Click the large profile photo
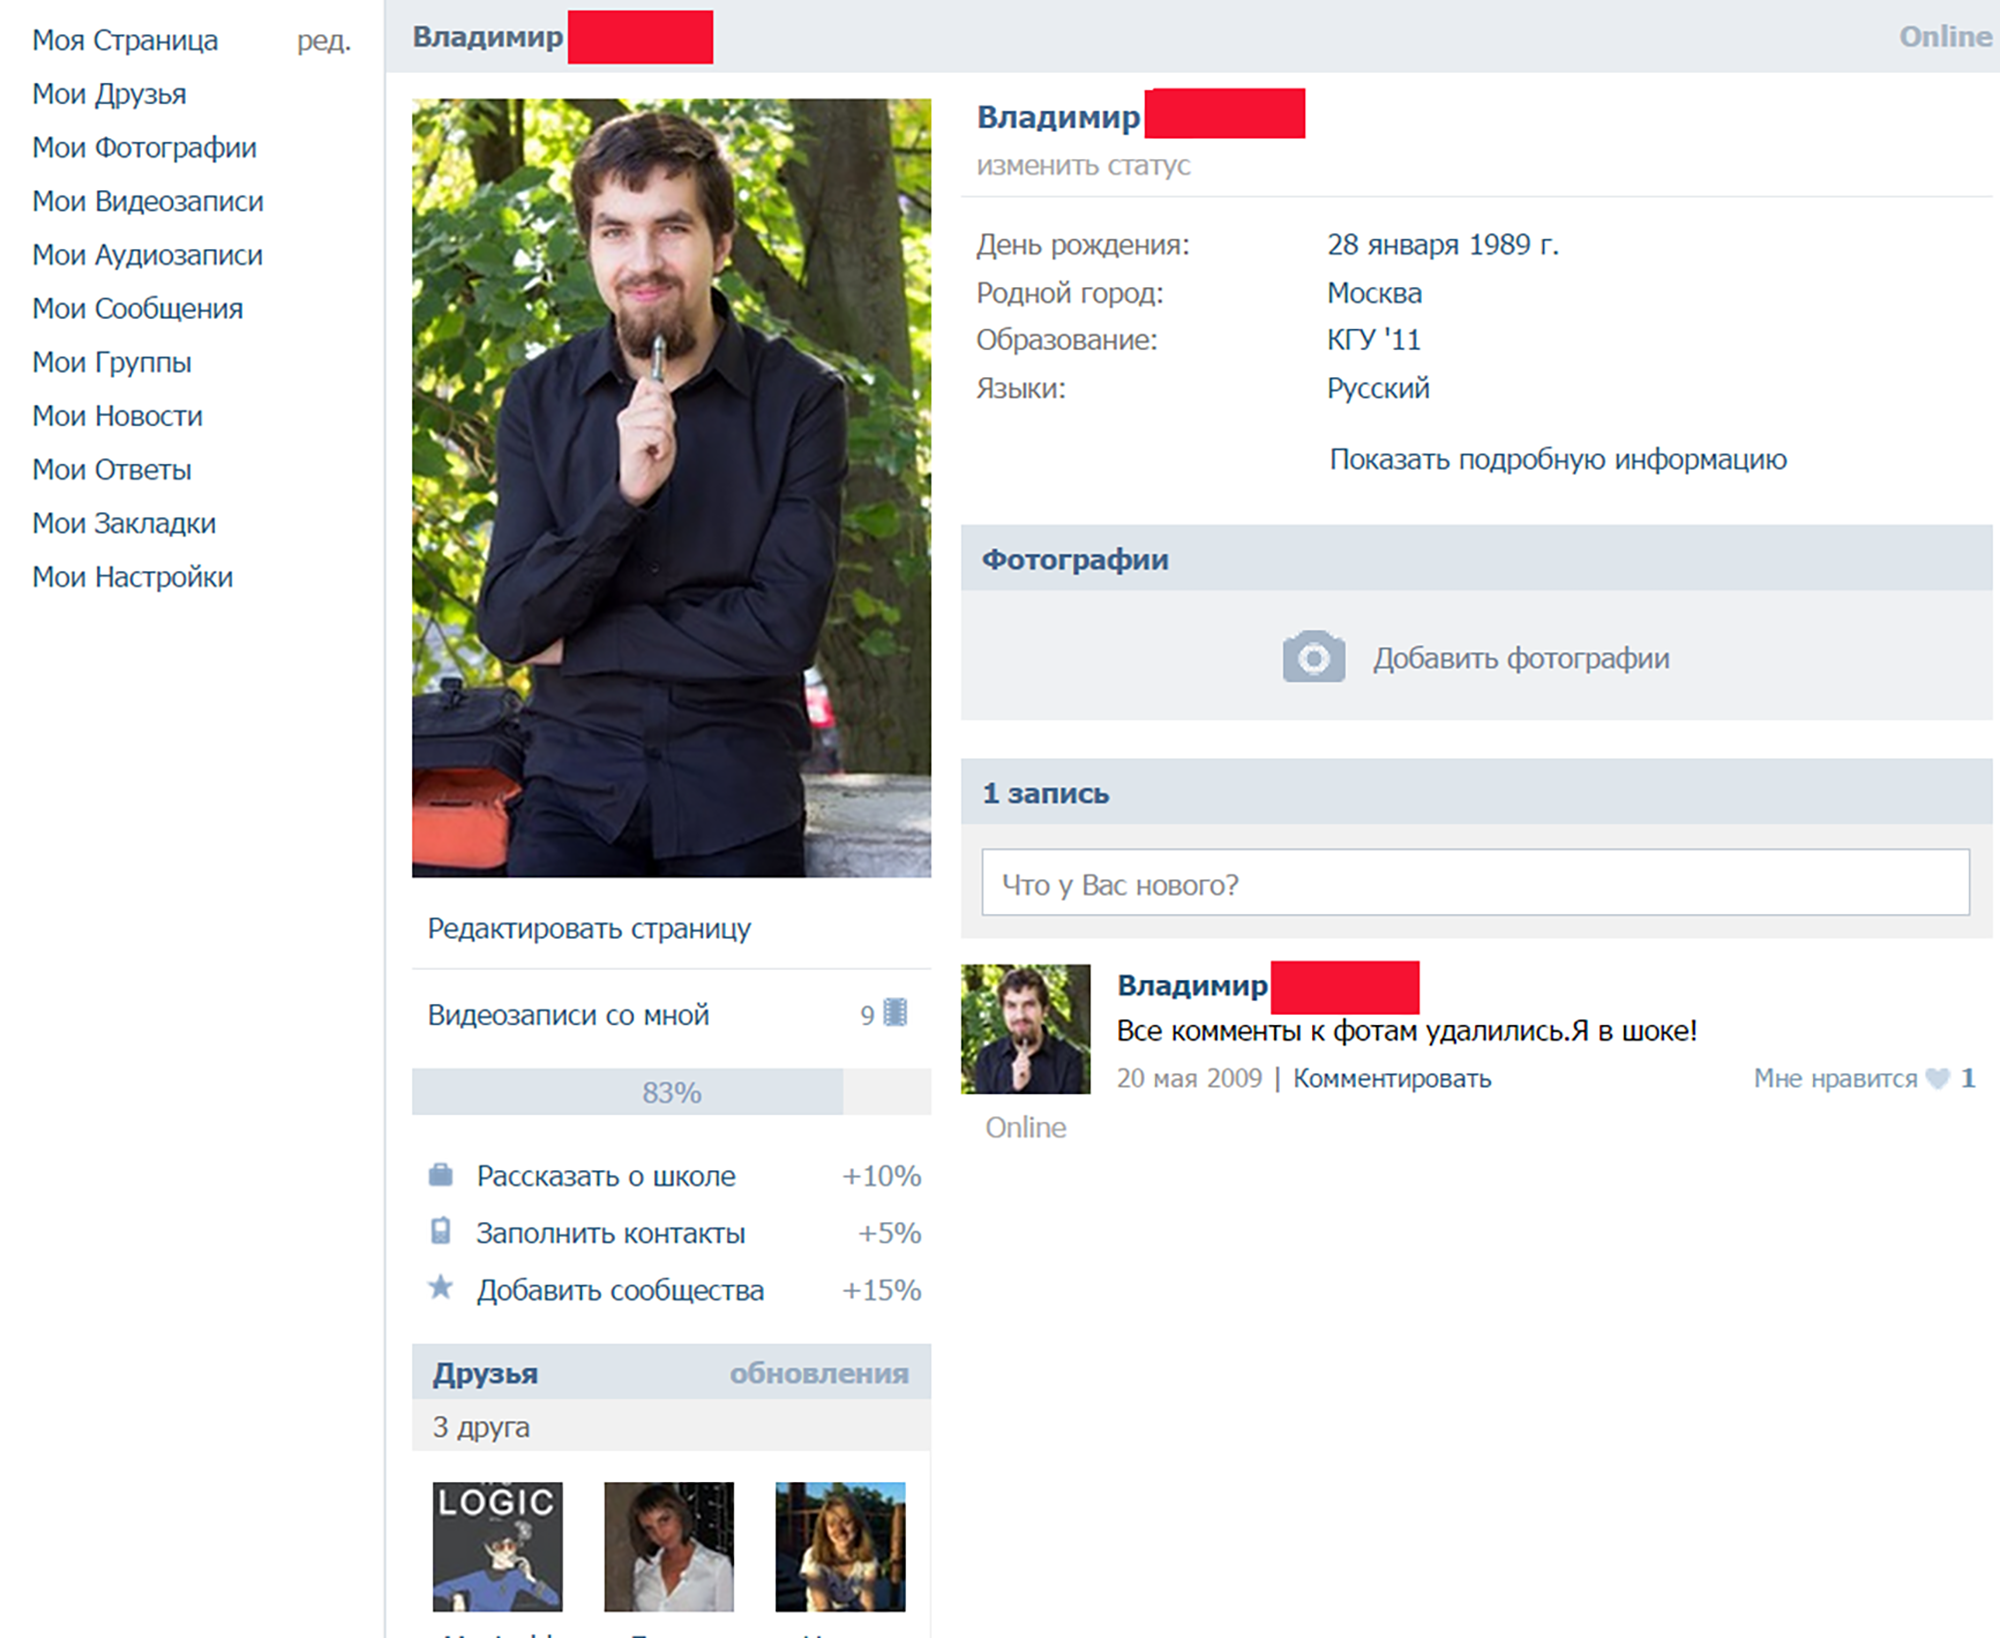 [x=671, y=487]
